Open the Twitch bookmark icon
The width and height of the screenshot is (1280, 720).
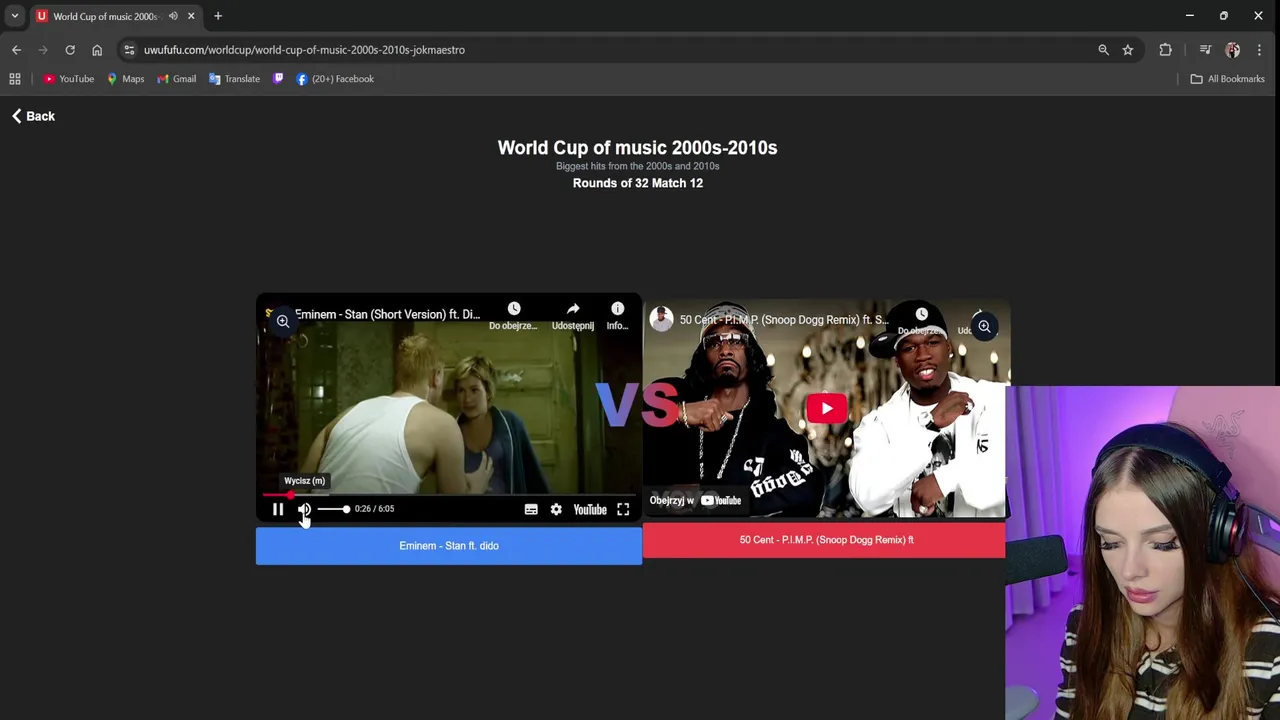[279, 79]
